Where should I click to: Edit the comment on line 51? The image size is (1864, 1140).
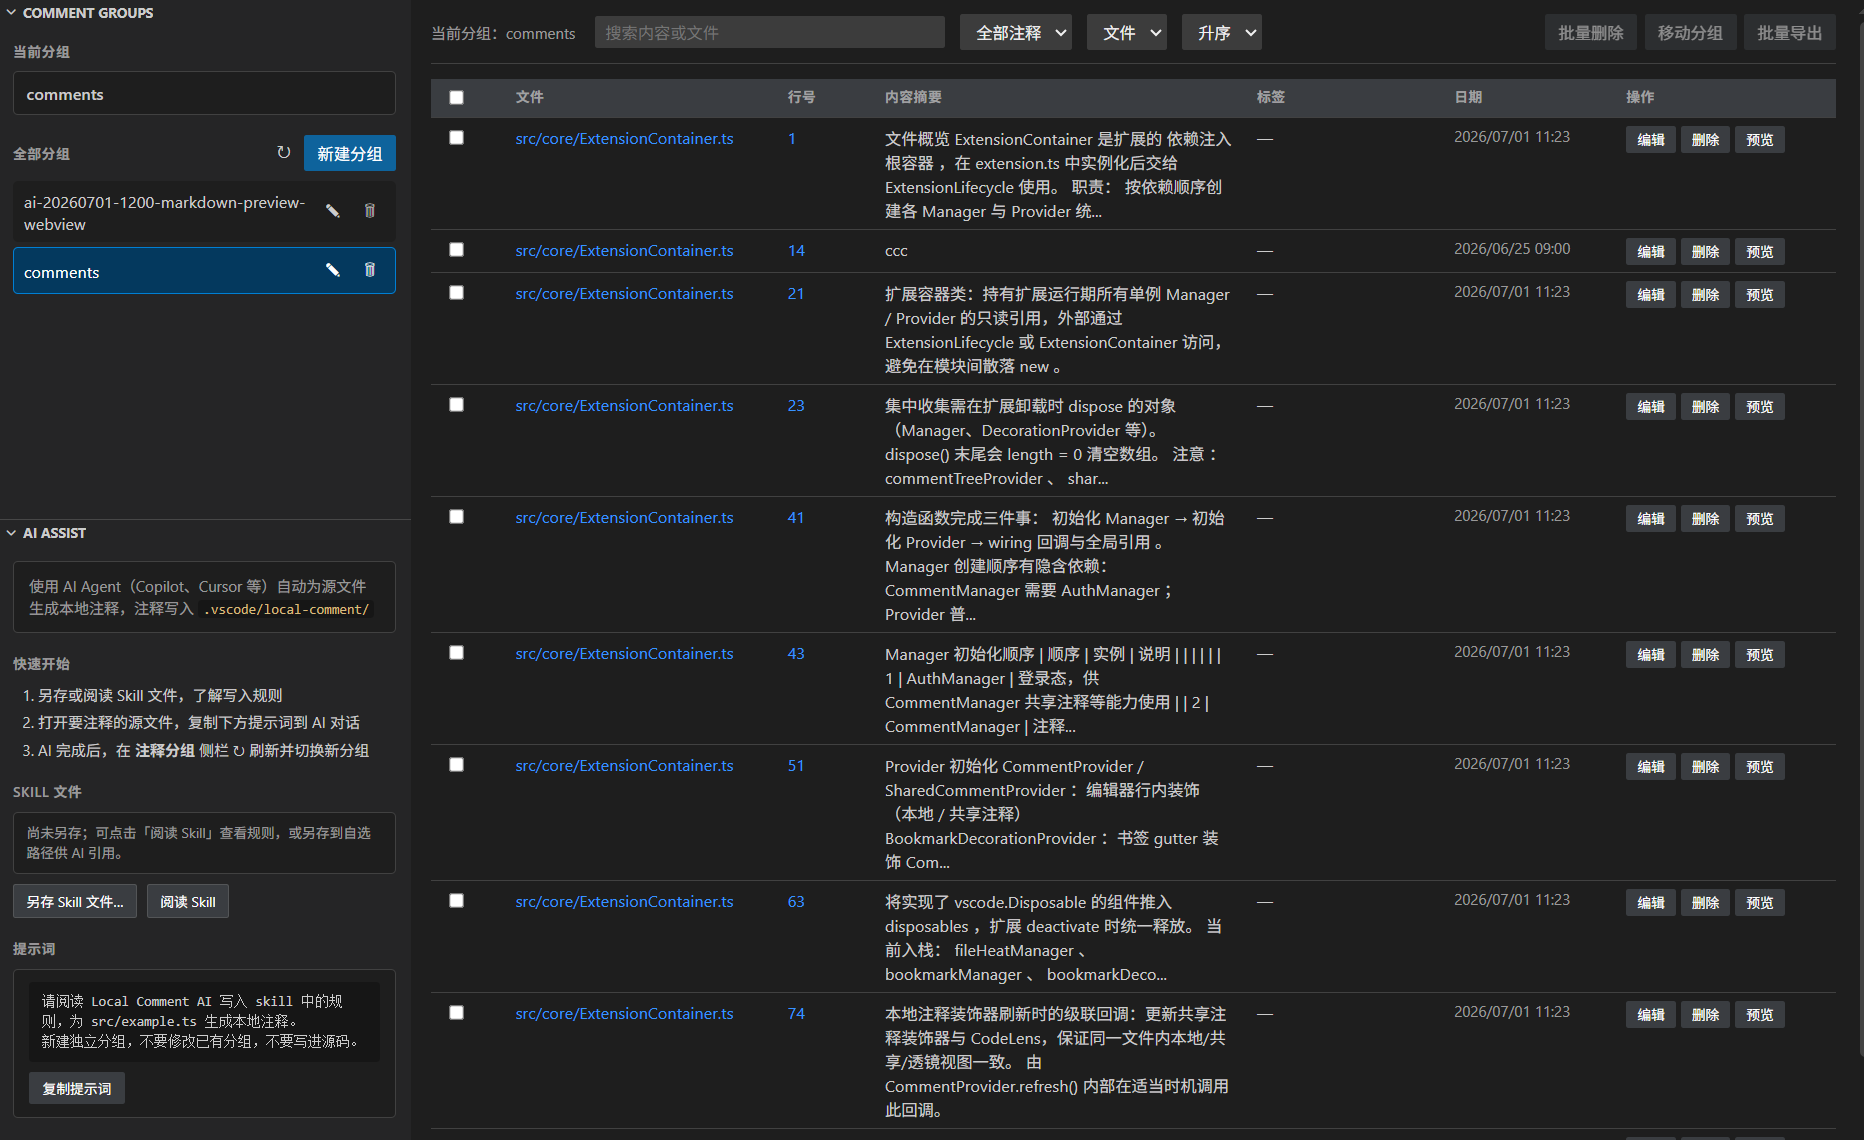point(1651,766)
